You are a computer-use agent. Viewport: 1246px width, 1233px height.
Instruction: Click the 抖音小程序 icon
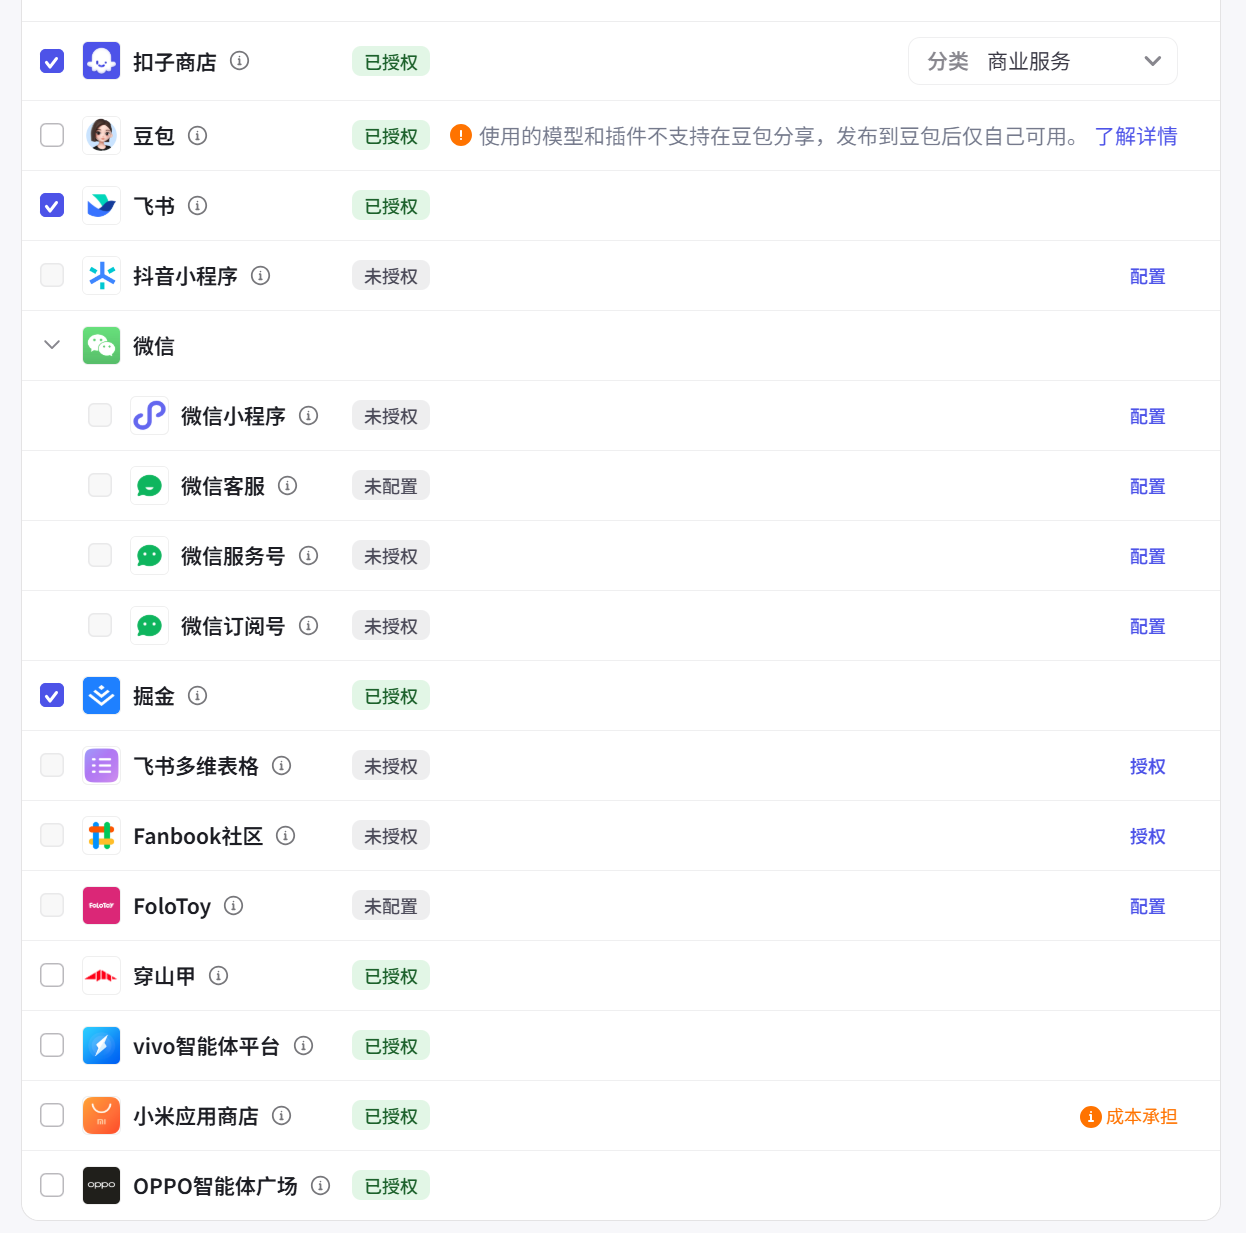pos(101,275)
